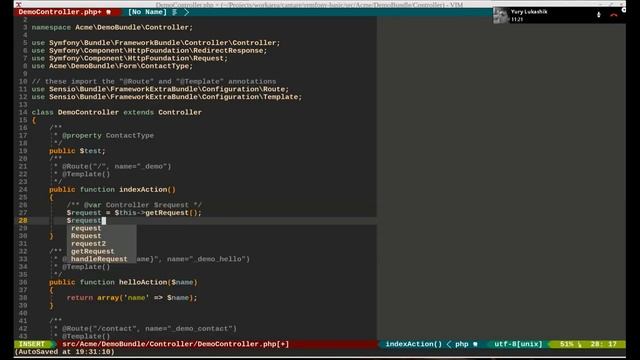The height and width of the screenshot is (360, 640).
Task: Click the 'use ...RedirectResponse;' import line
Action: pos(149,51)
